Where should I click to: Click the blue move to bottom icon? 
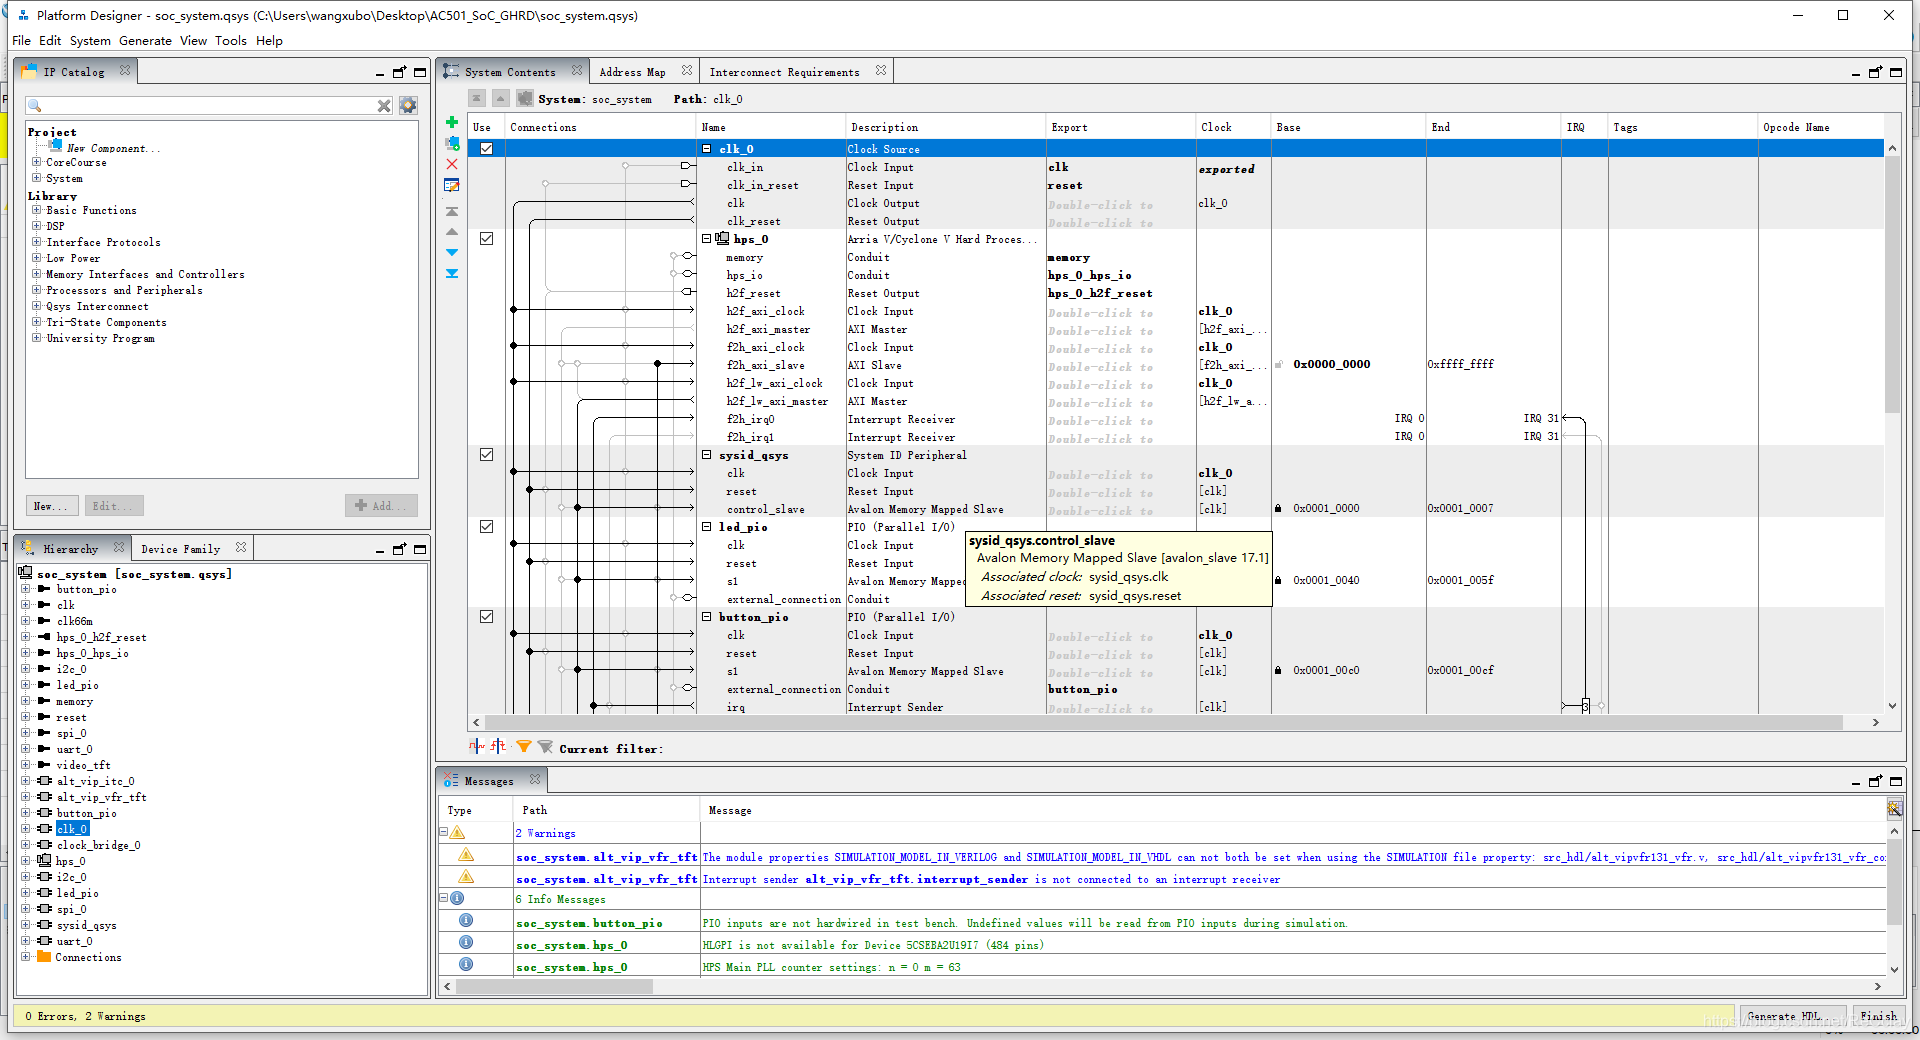coord(452,273)
